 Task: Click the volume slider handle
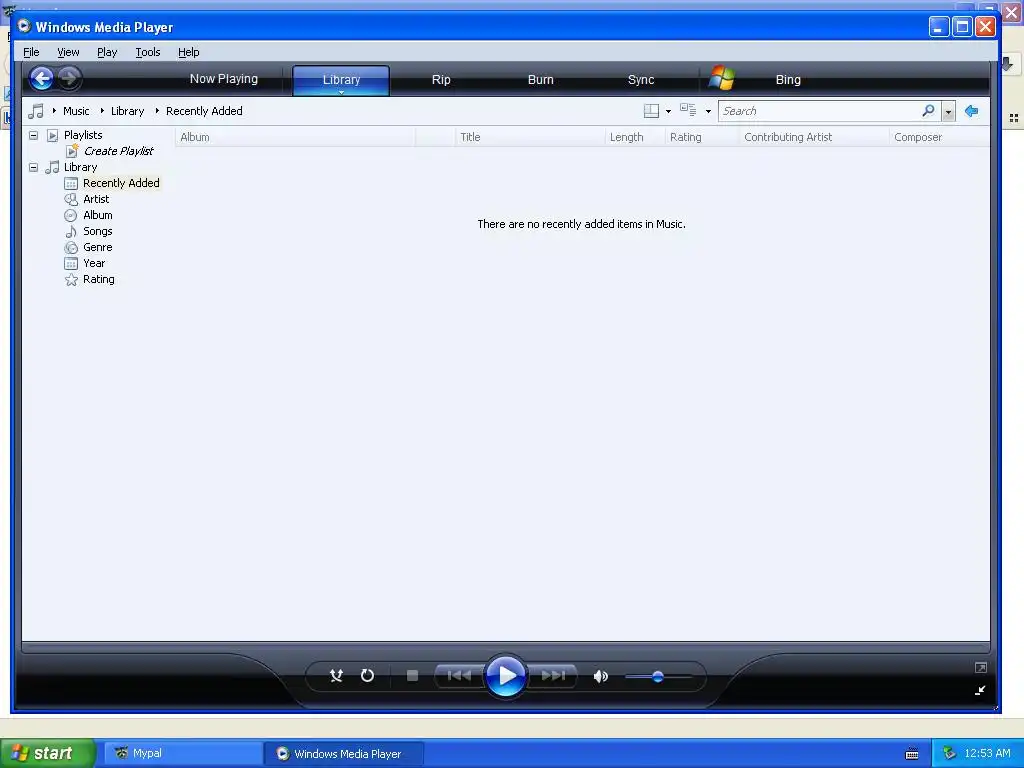(x=658, y=677)
